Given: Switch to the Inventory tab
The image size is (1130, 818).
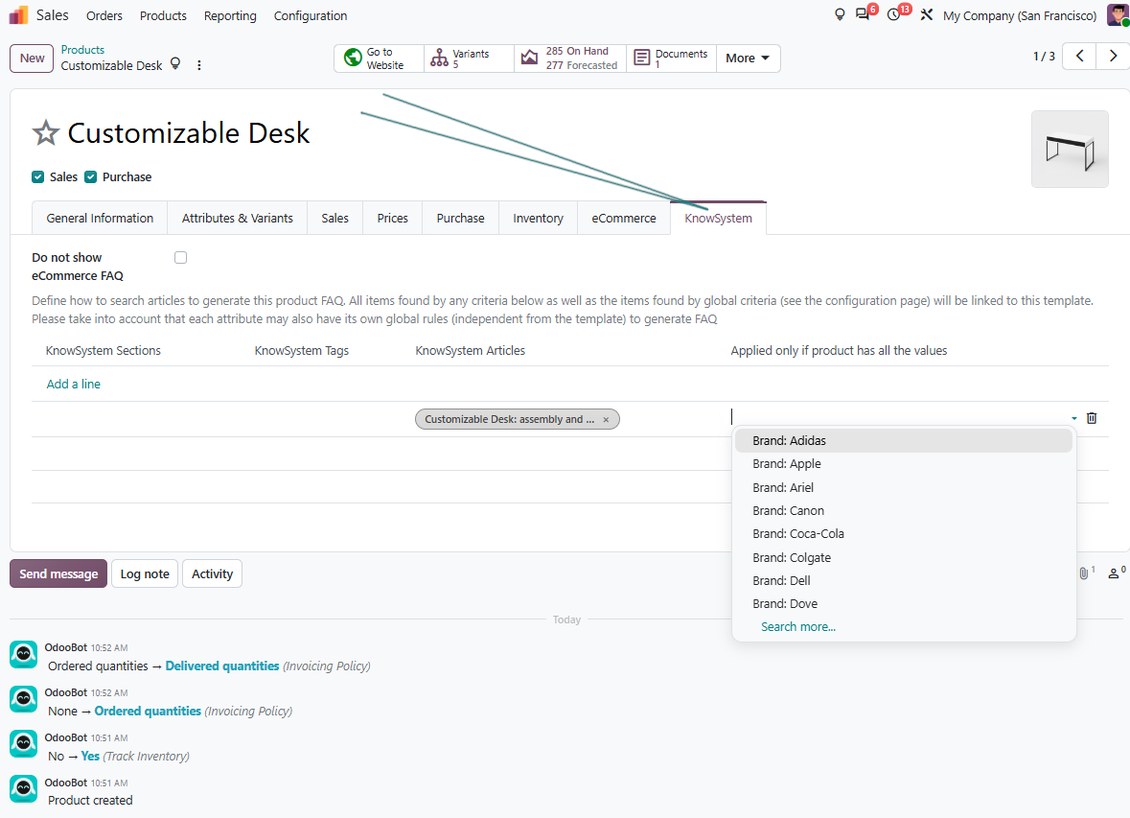Looking at the screenshot, I should (538, 218).
